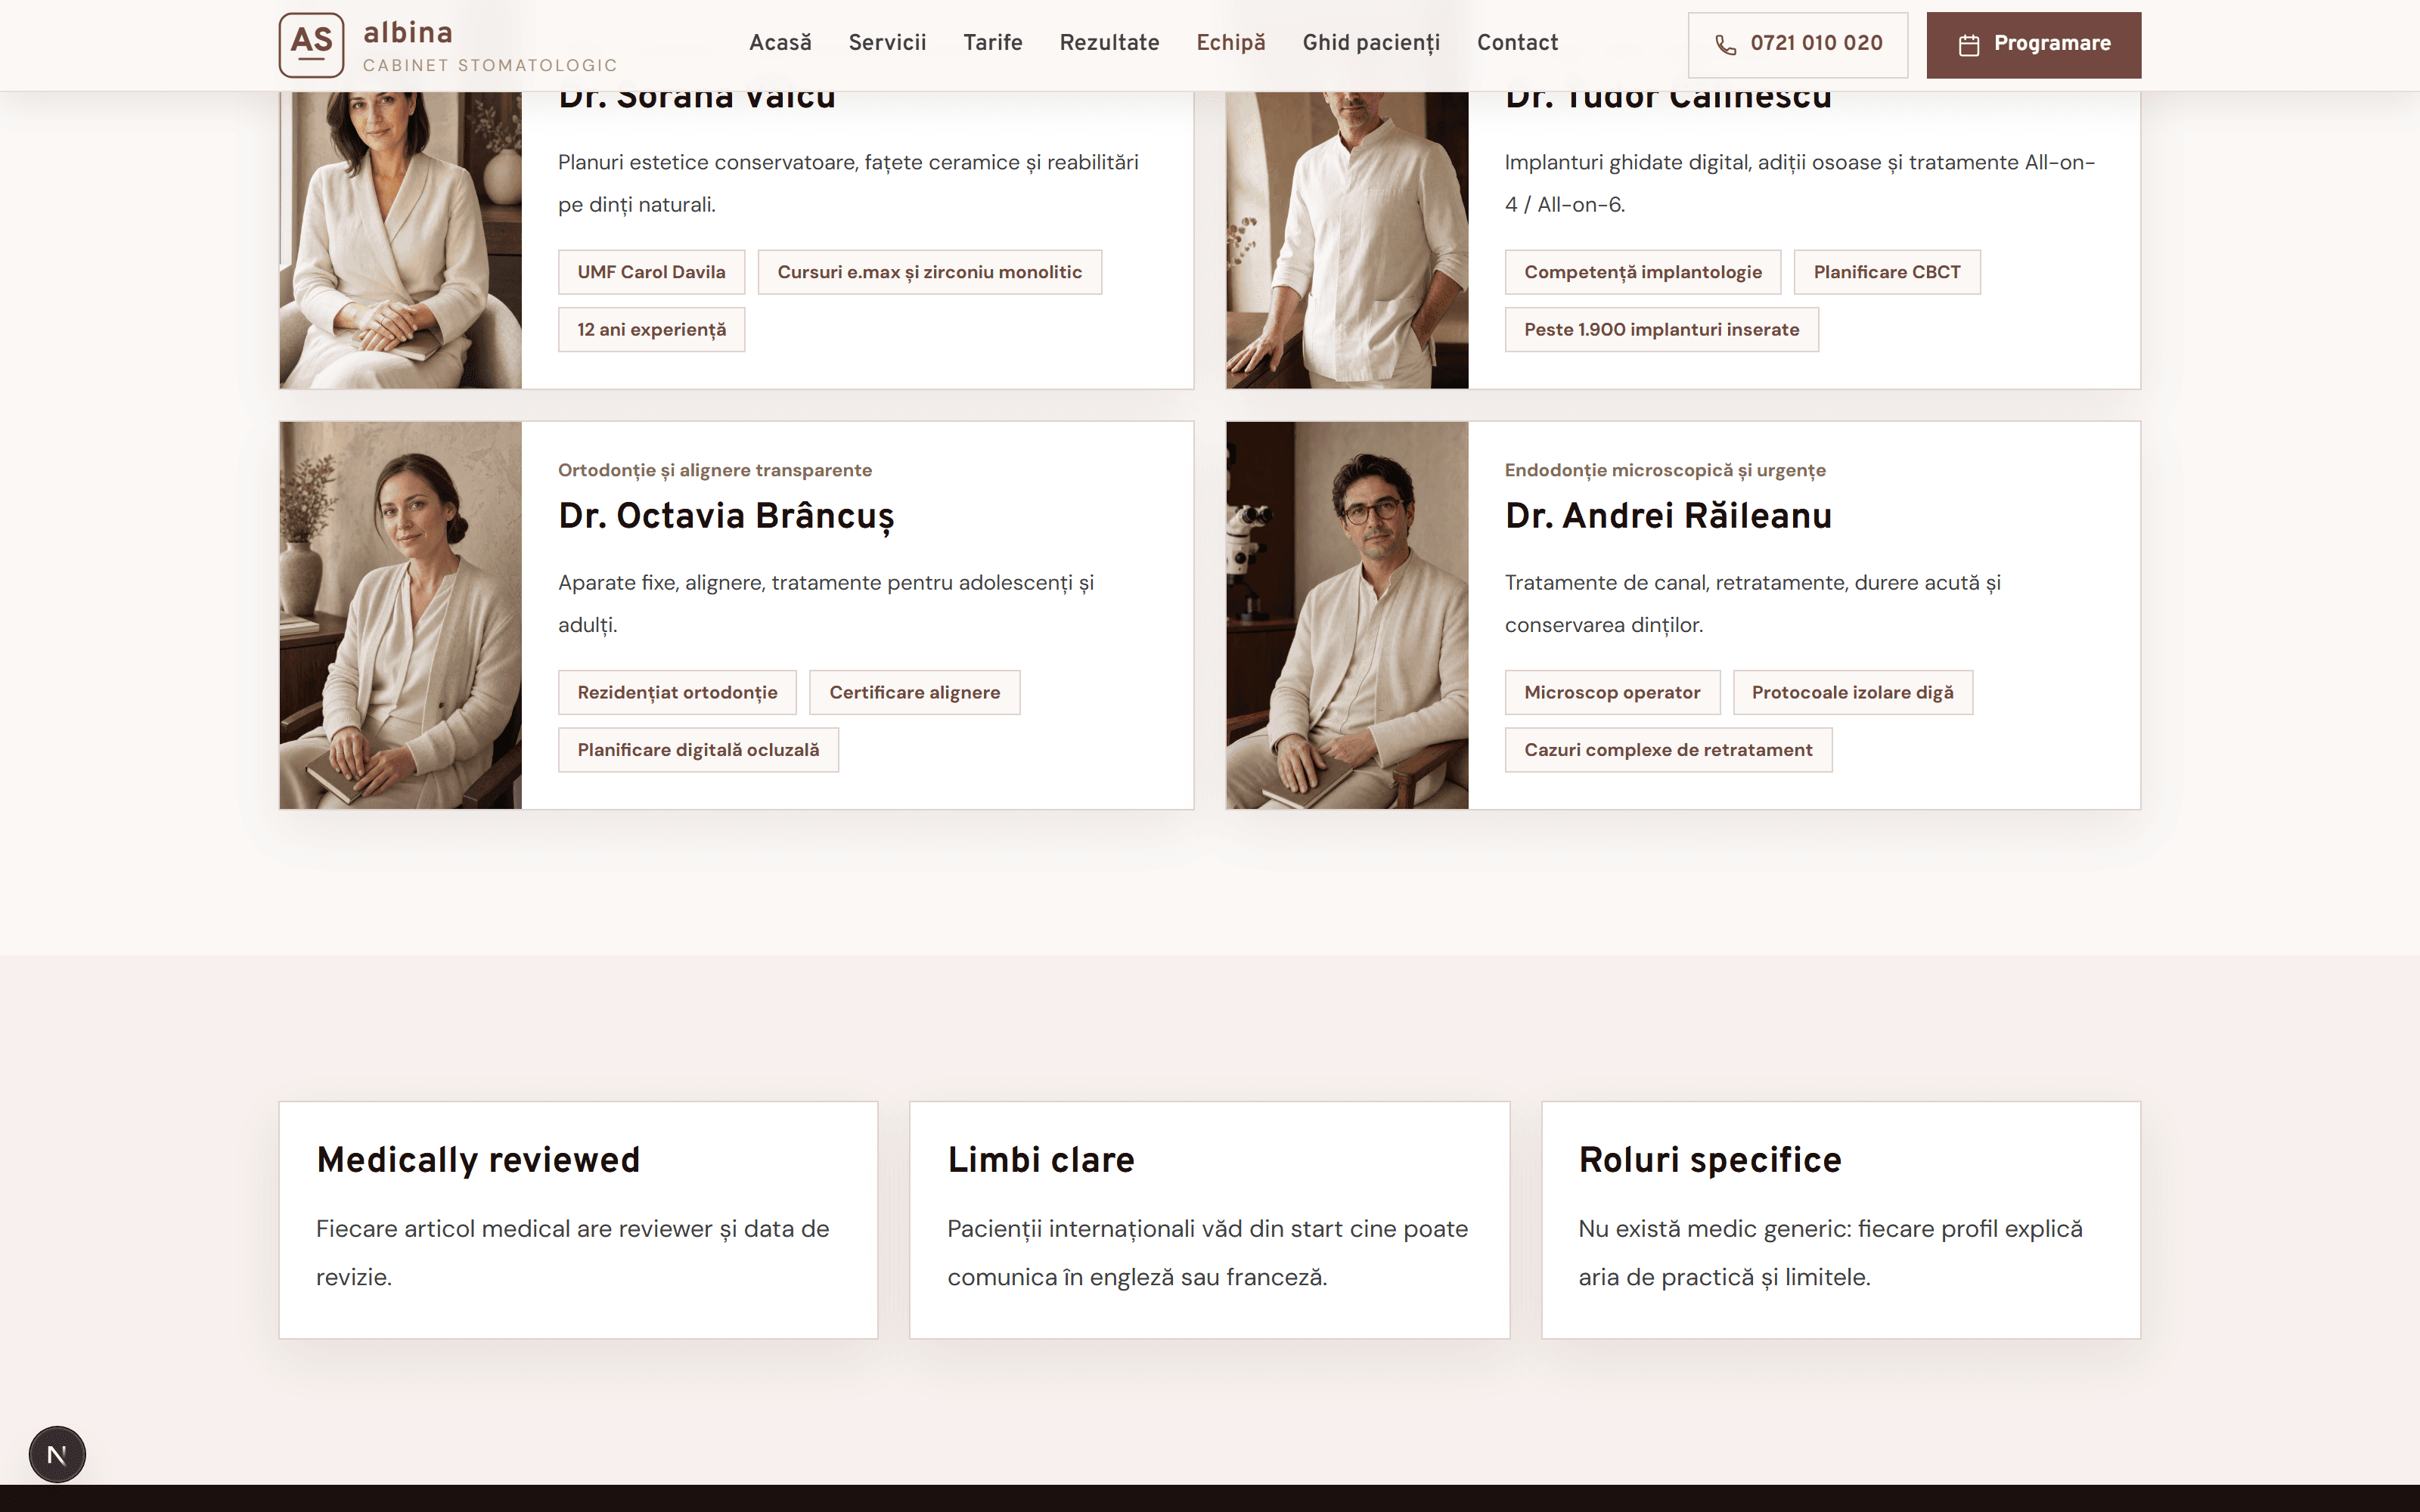Click the Dr. Tudor portrait photo
Screen dimensions: 2420x1512
(1347, 240)
